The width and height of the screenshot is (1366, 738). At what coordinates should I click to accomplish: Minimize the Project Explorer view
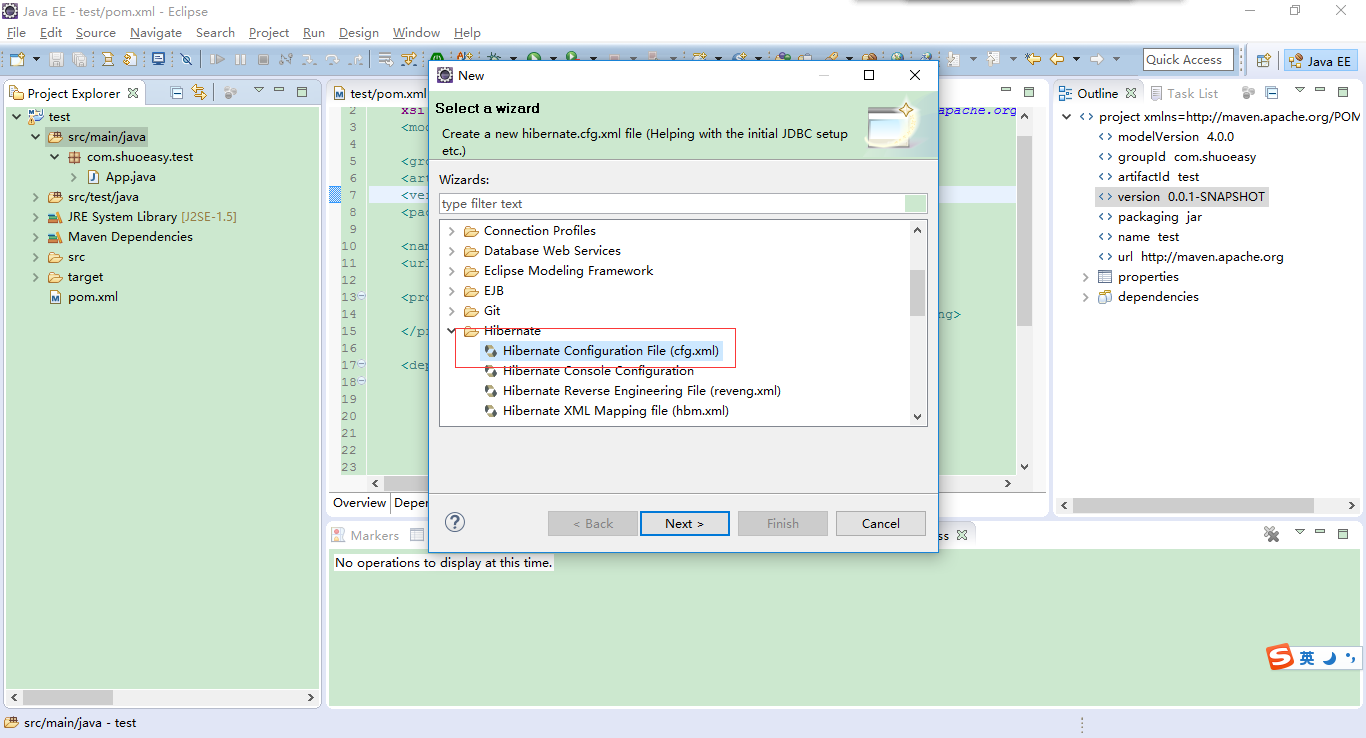click(281, 92)
